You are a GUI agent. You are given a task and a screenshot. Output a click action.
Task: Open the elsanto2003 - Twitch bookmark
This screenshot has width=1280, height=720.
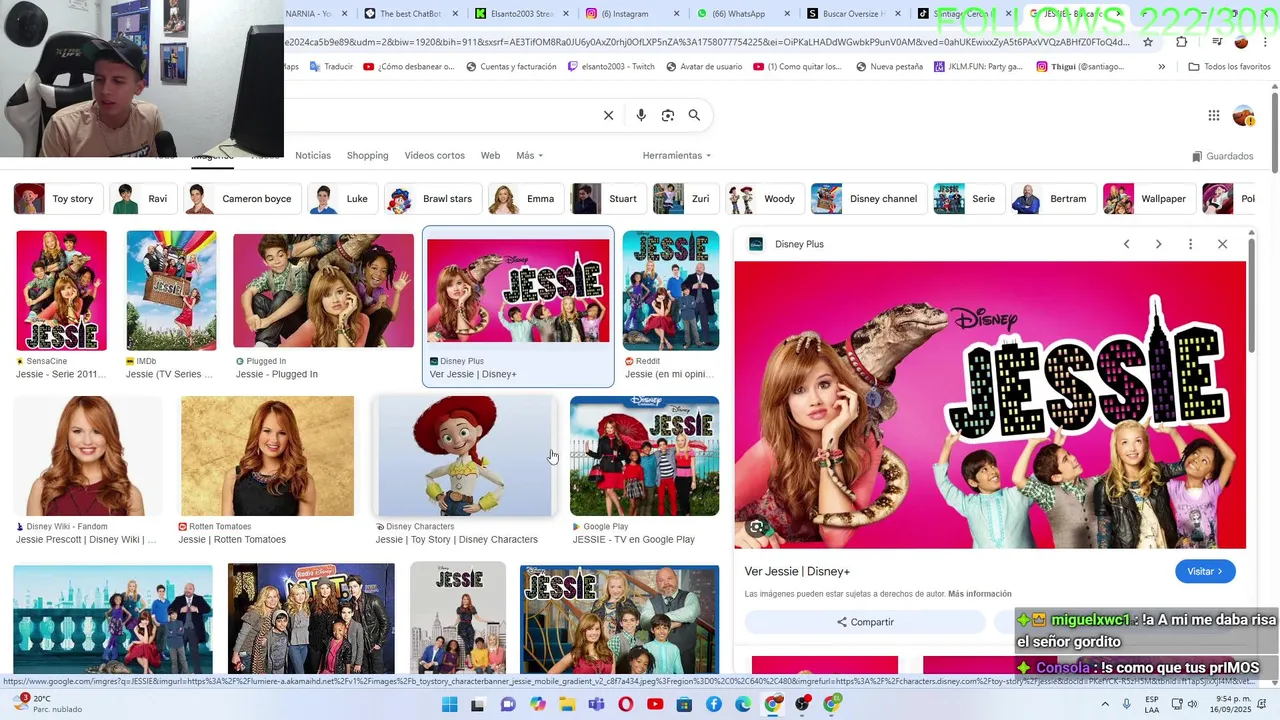(x=611, y=67)
